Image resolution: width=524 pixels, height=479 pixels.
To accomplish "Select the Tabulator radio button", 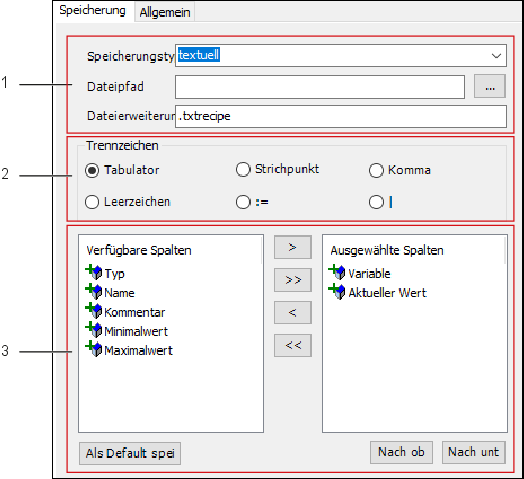I will [x=92, y=170].
